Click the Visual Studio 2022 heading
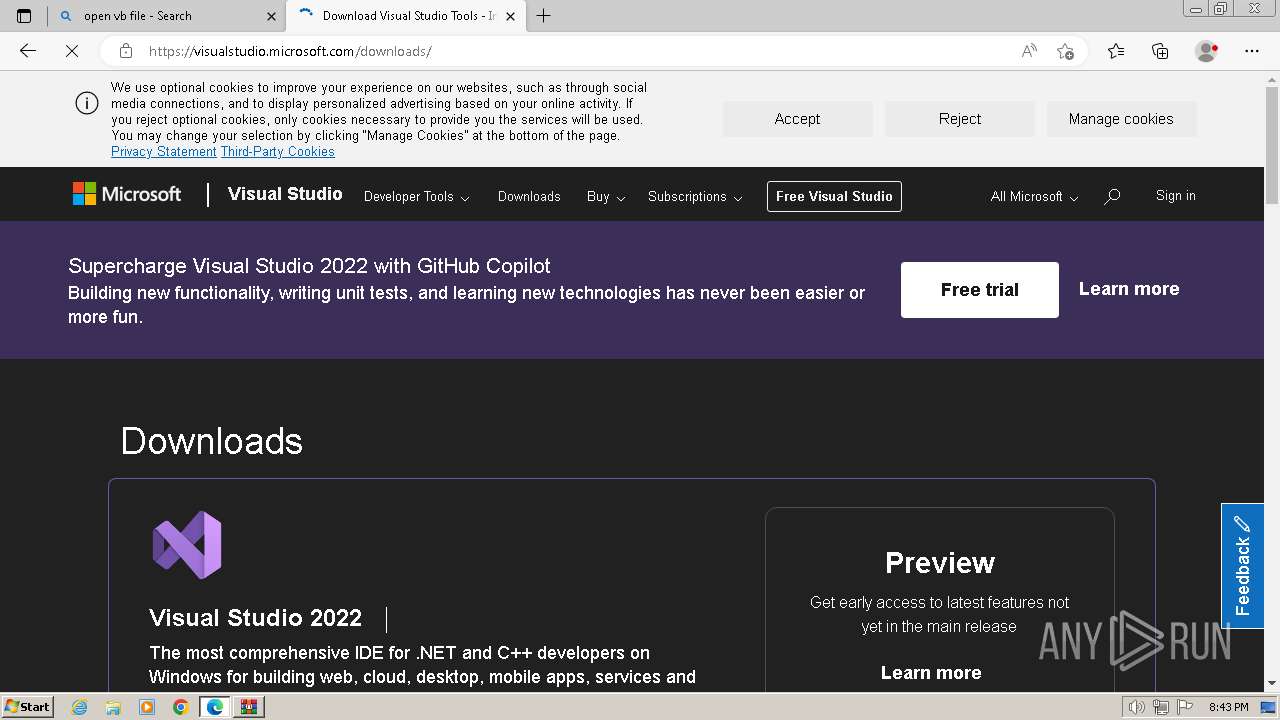The image size is (1280, 720). tap(255, 618)
